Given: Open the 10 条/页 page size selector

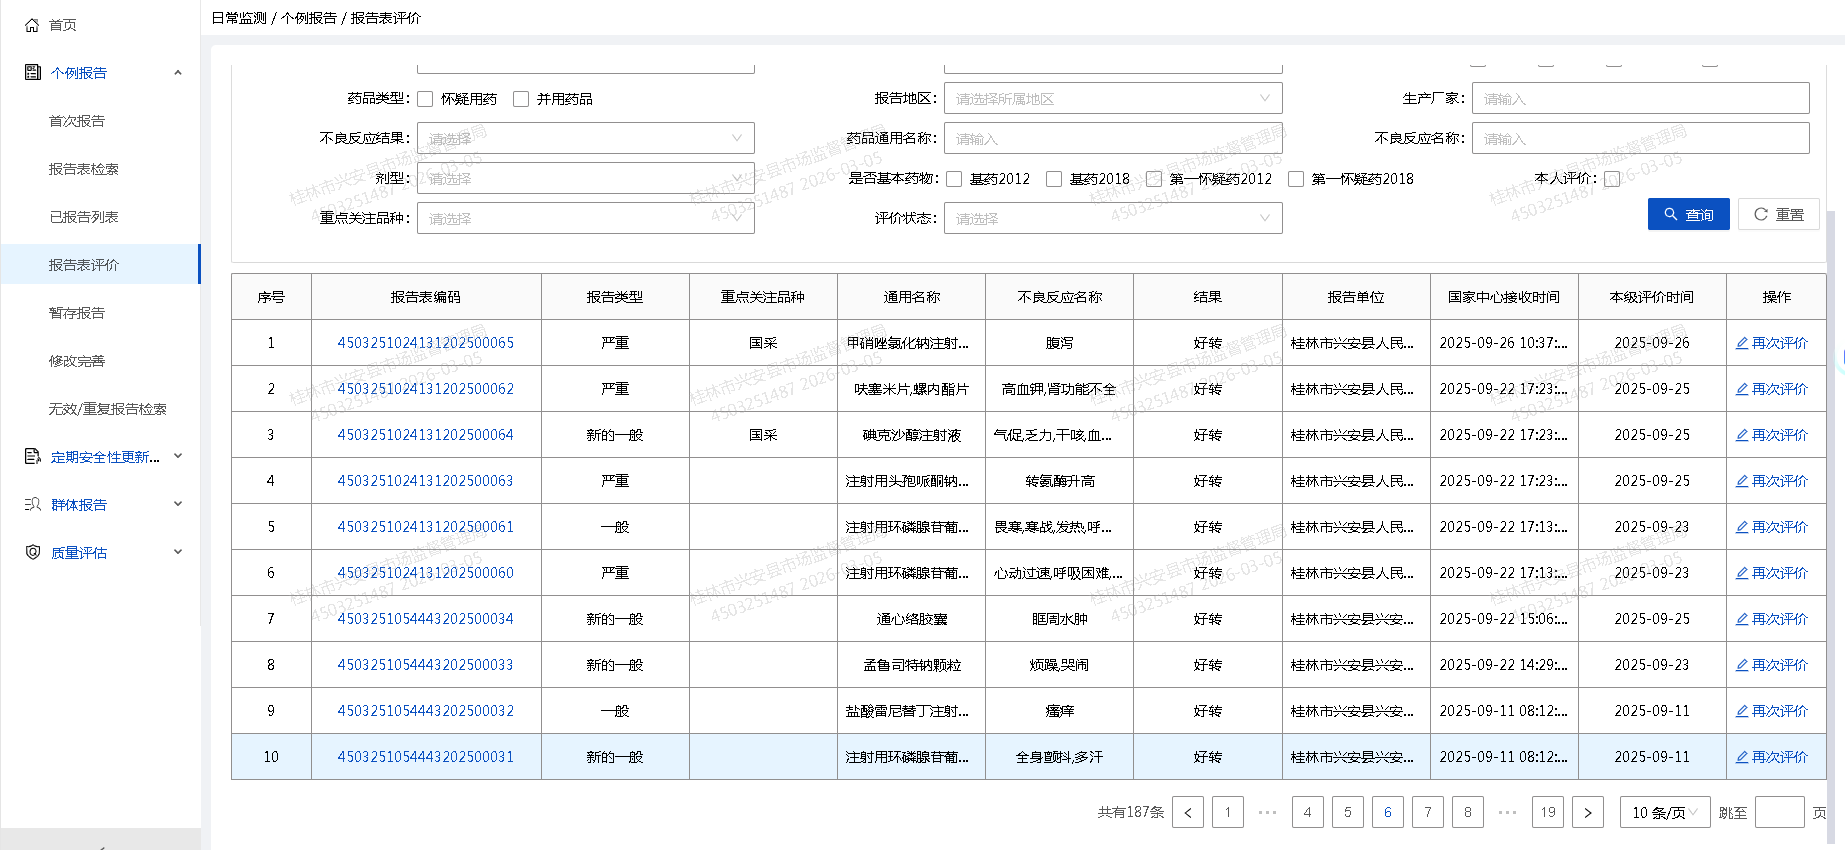Looking at the screenshot, I should pos(1664,812).
